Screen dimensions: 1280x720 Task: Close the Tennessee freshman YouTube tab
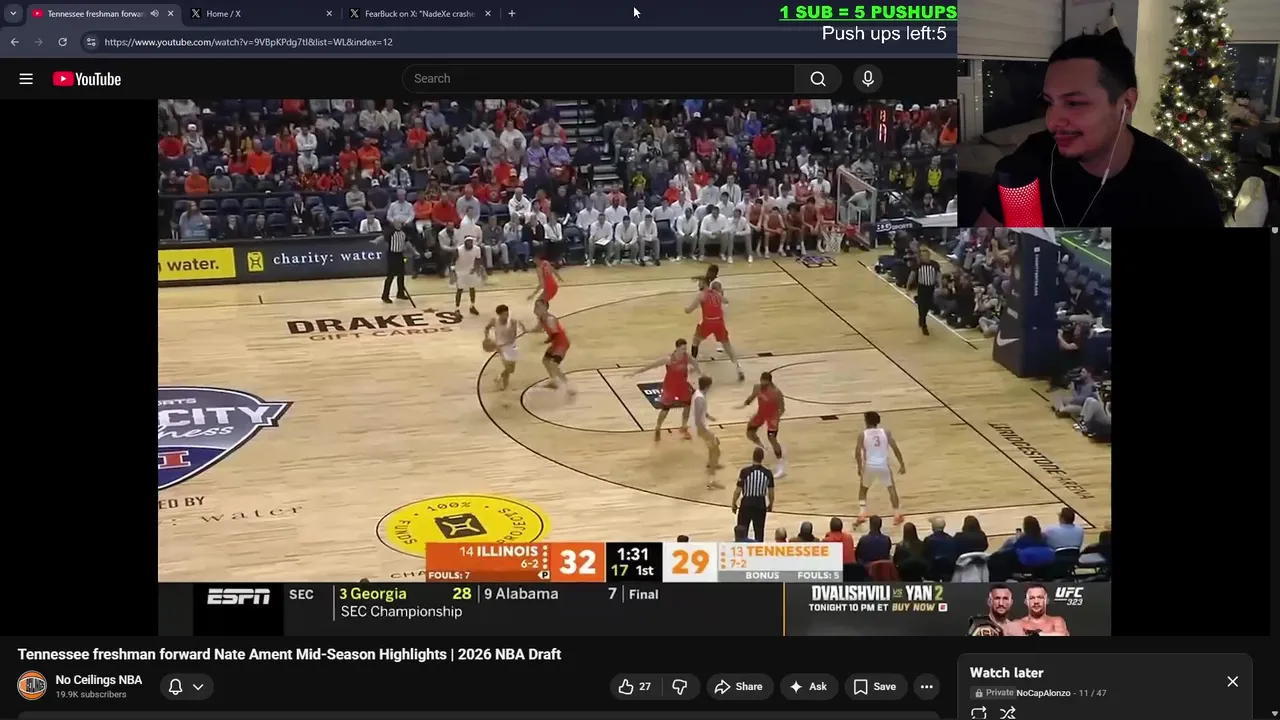170,14
